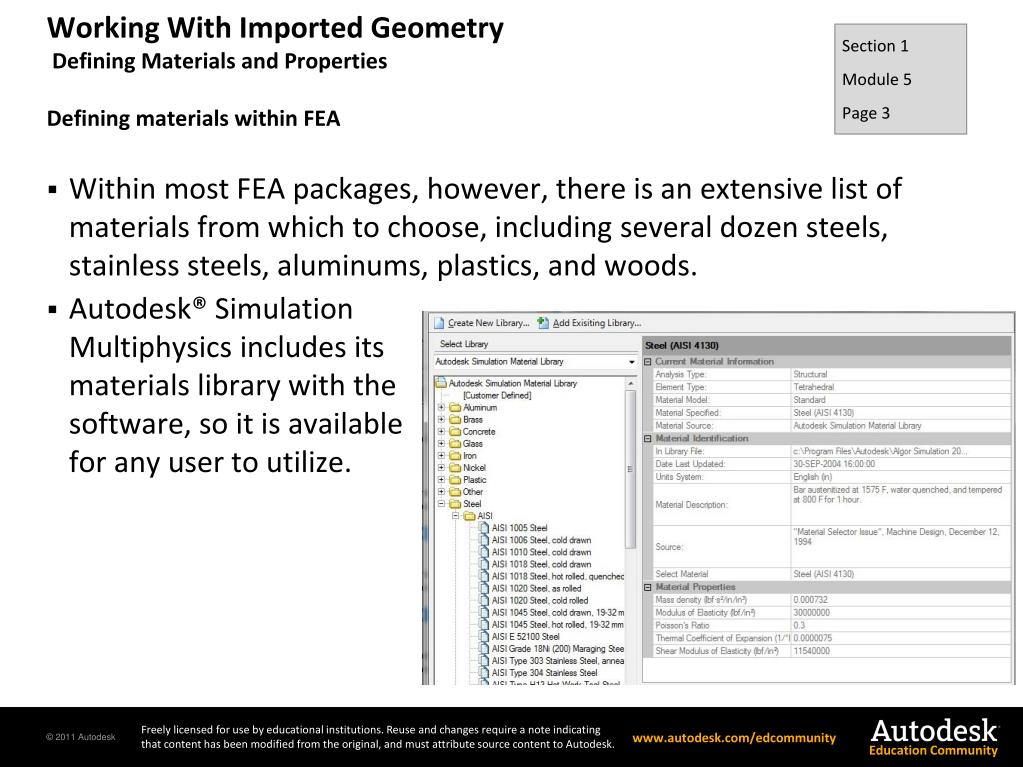The width and height of the screenshot is (1023, 767).
Task: Collapse the Current Material Information section
Action: pos(648,361)
